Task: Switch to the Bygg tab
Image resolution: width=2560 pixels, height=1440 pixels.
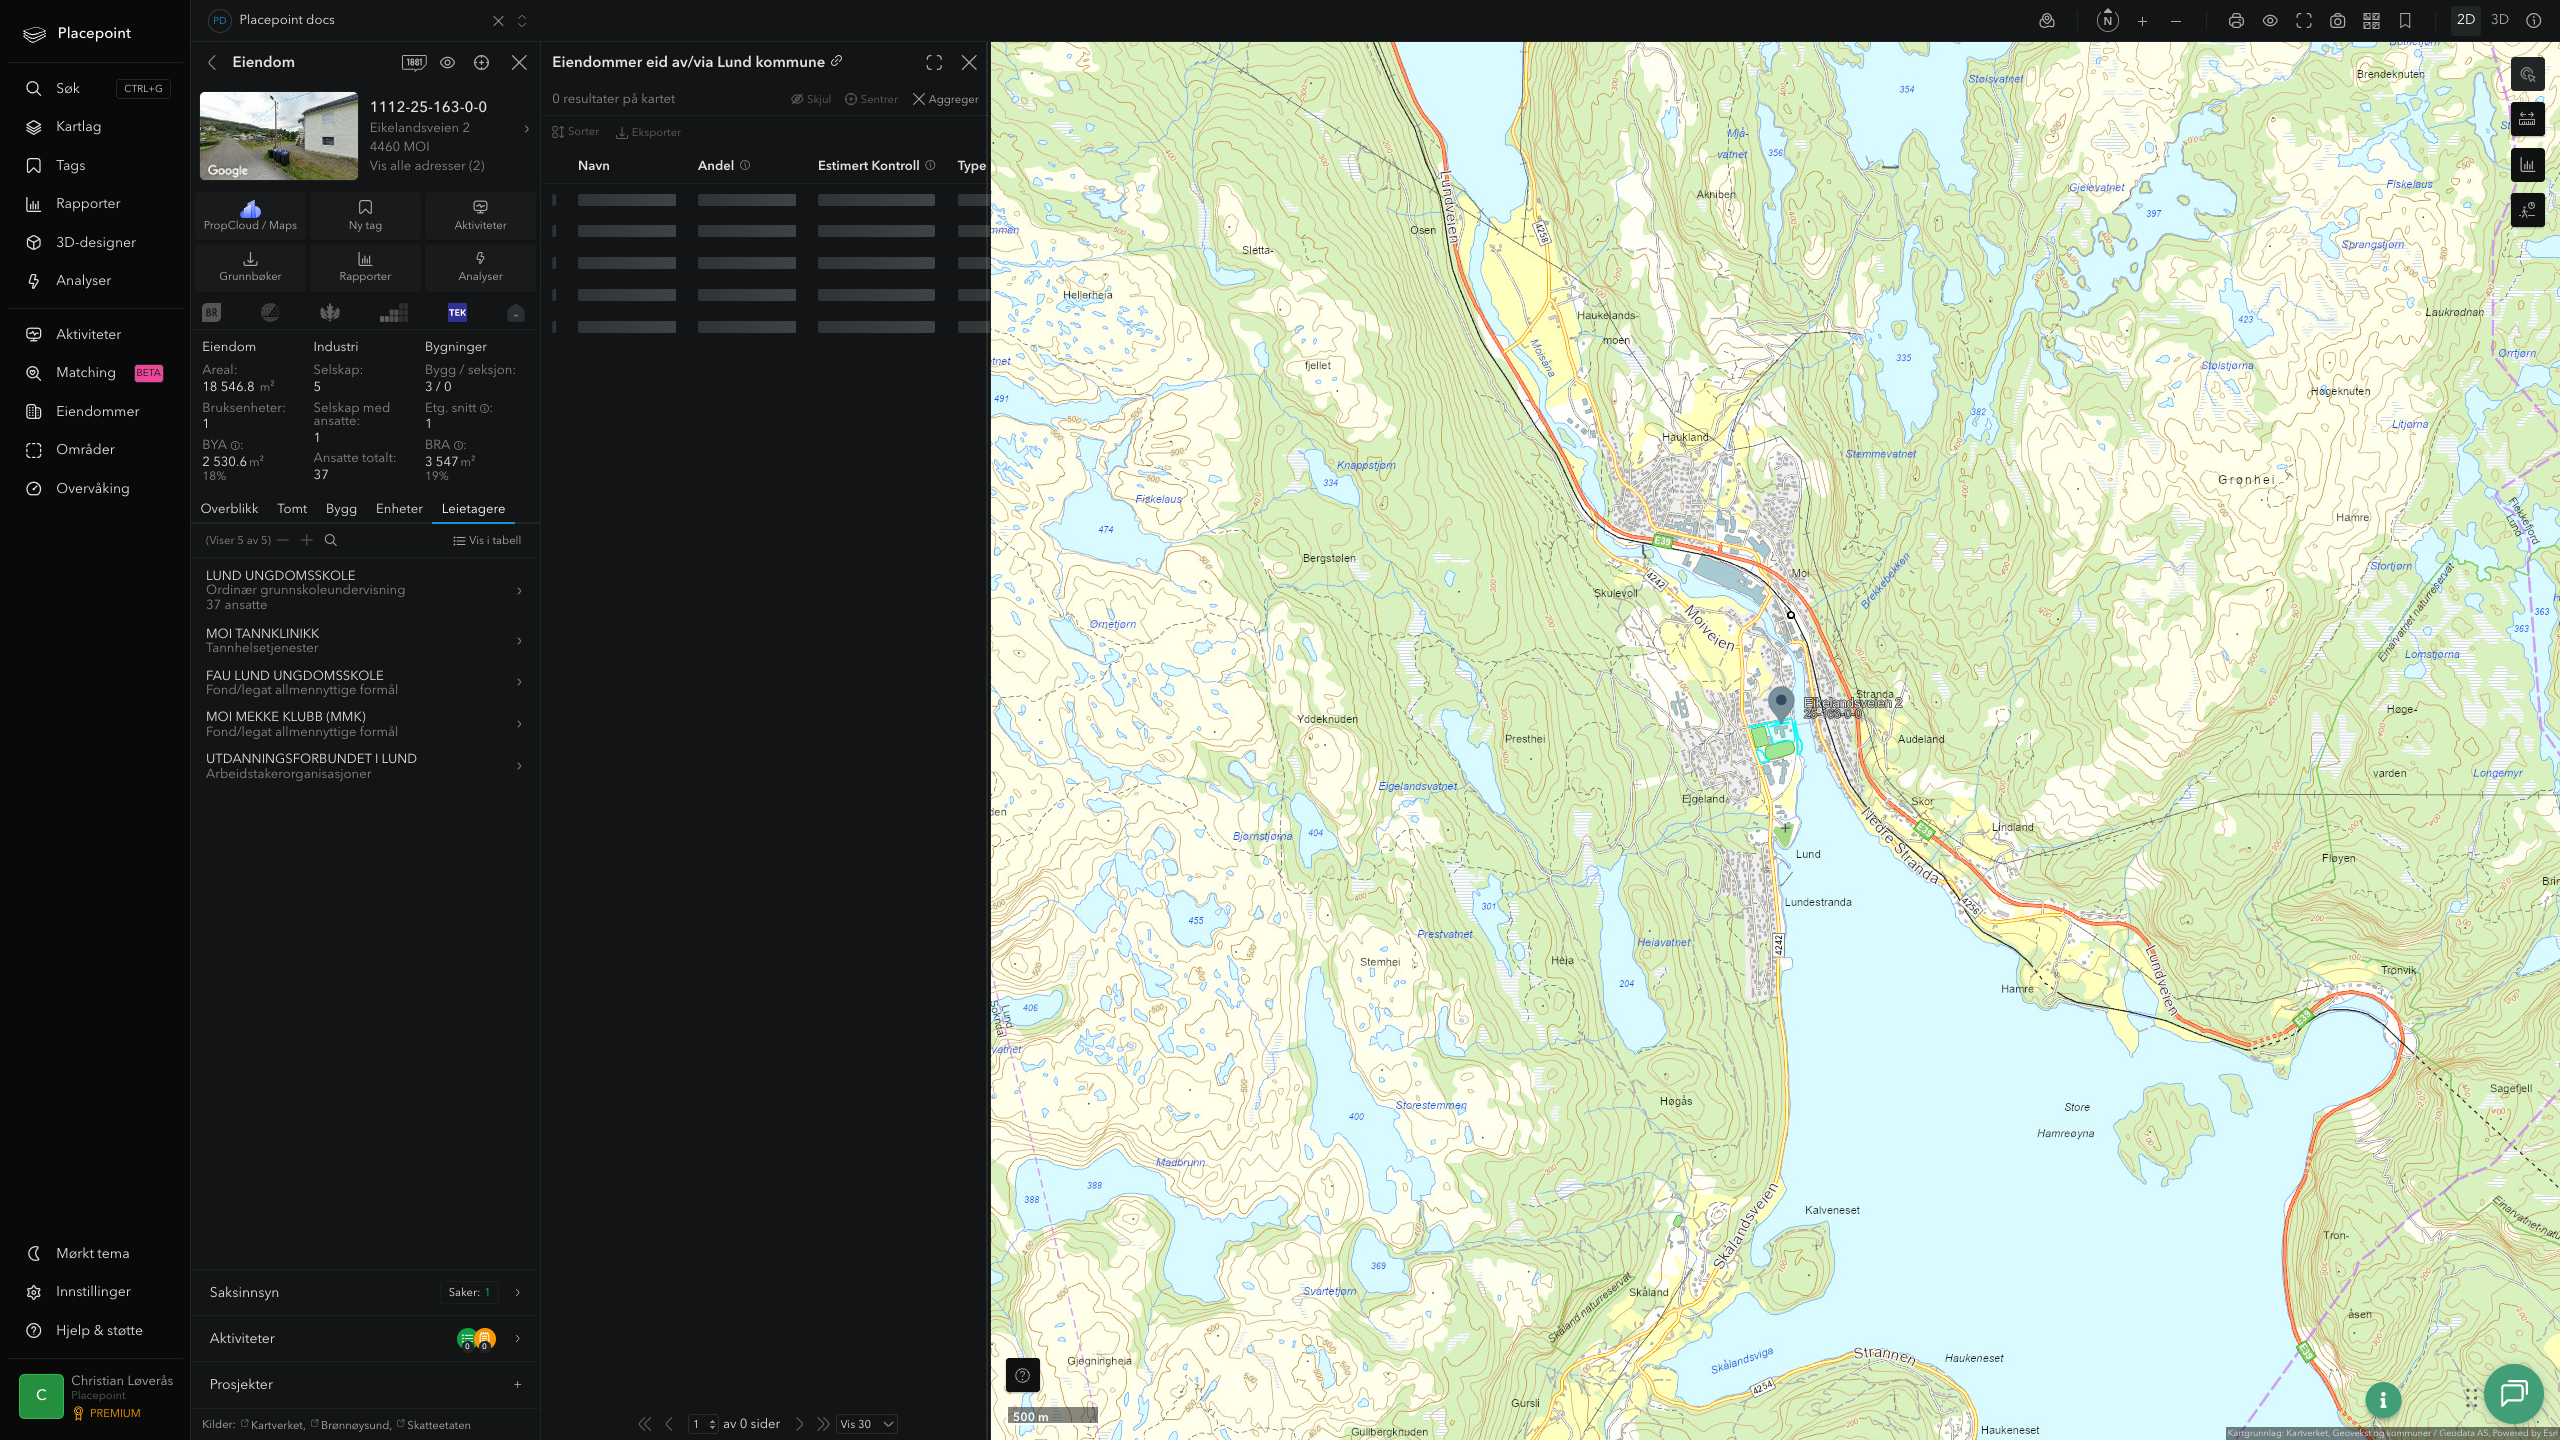Action: pos(341,509)
